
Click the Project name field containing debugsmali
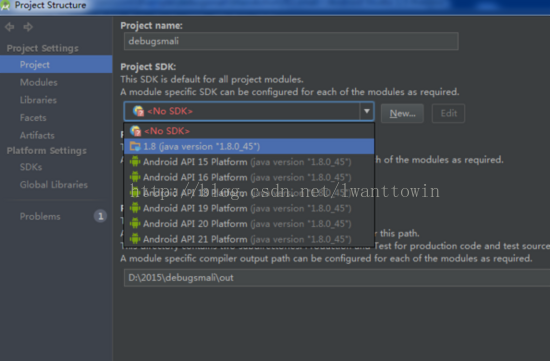point(291,41)
